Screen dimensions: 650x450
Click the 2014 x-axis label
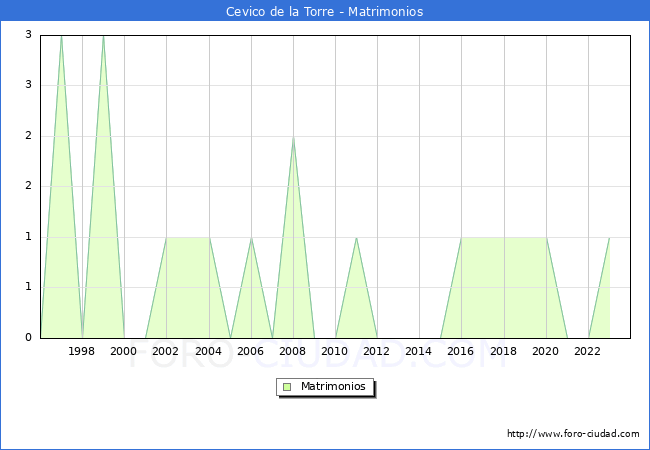click(419, 351)
